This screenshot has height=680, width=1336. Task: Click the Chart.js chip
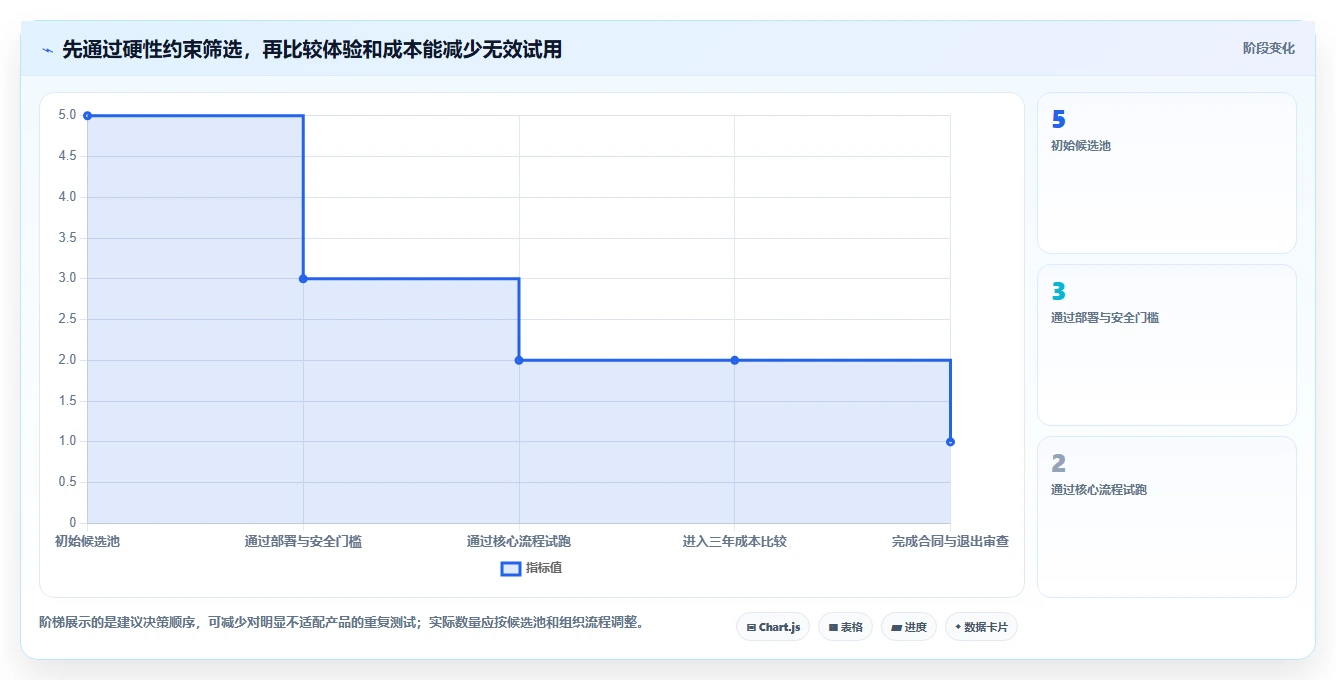[773, 627]
